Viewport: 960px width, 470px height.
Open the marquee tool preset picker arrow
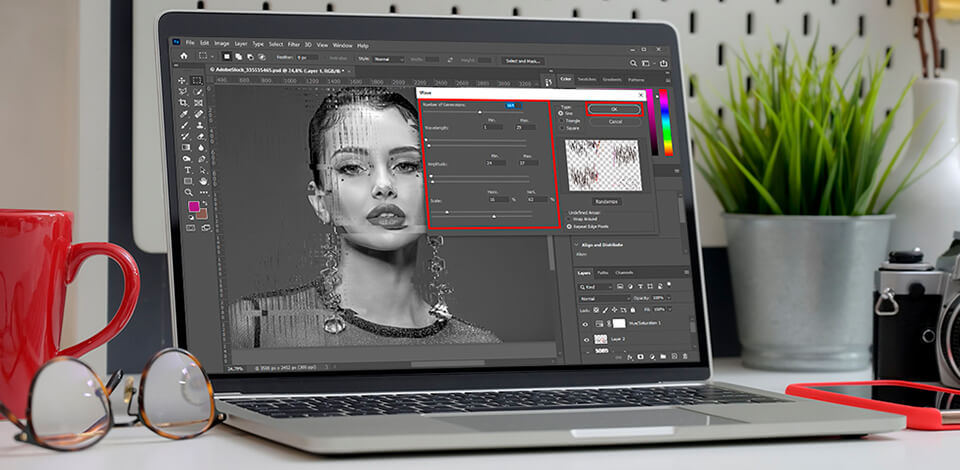(212, 56)
